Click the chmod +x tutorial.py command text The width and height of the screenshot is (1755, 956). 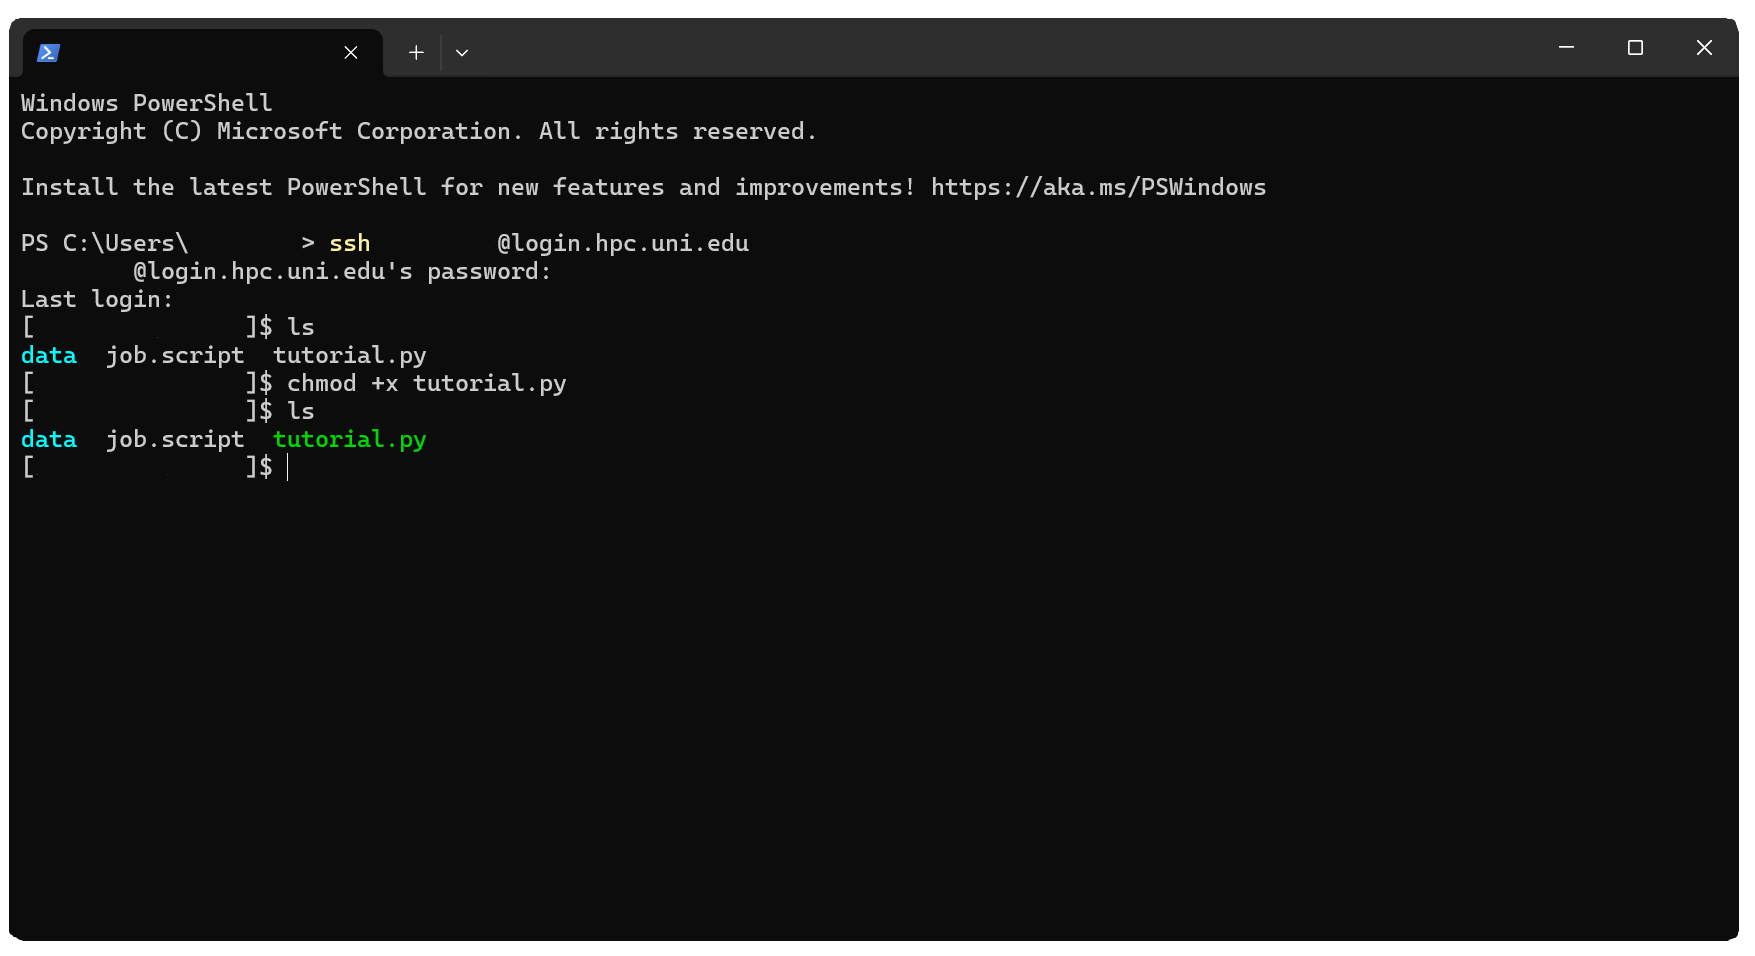pyautogui.click(x=426, y=384)
